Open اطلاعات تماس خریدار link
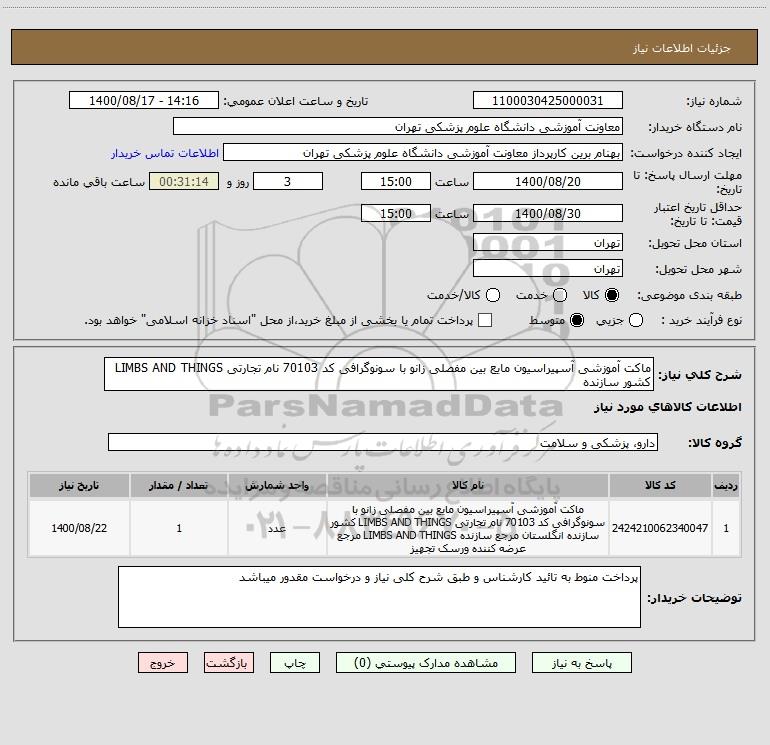This screenshot has width=770, height=745. coord(165,153)
